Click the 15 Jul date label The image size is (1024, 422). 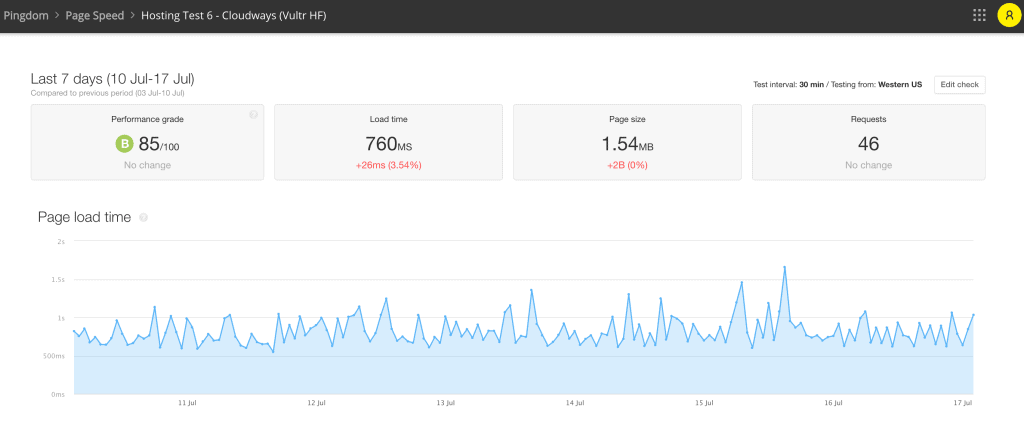(704, 403)
